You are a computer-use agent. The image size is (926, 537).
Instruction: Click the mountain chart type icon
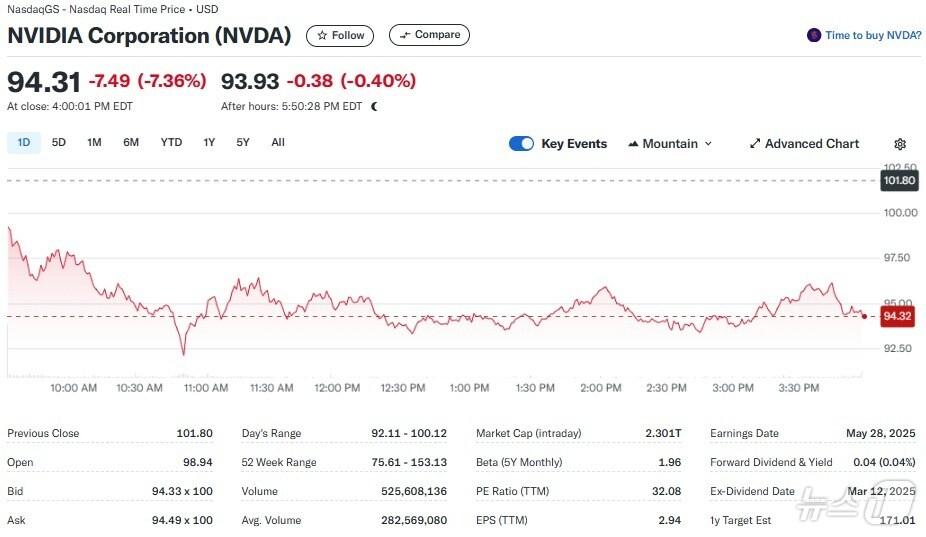pos(633,144)
